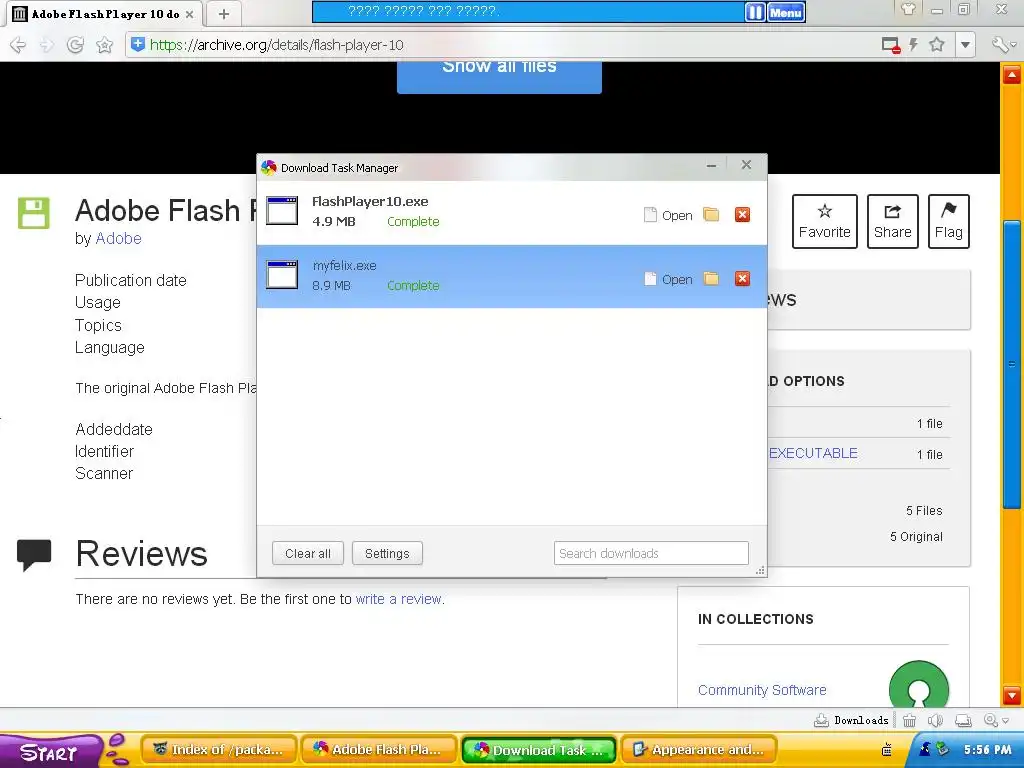Screen dimensions: 1024x768
Task: Open the wrench tools dropdown menu
Action: pos(1004,44)
